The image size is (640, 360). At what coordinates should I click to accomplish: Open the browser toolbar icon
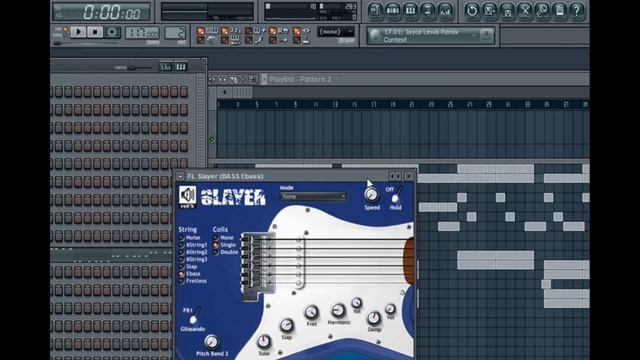coord(428,11)
